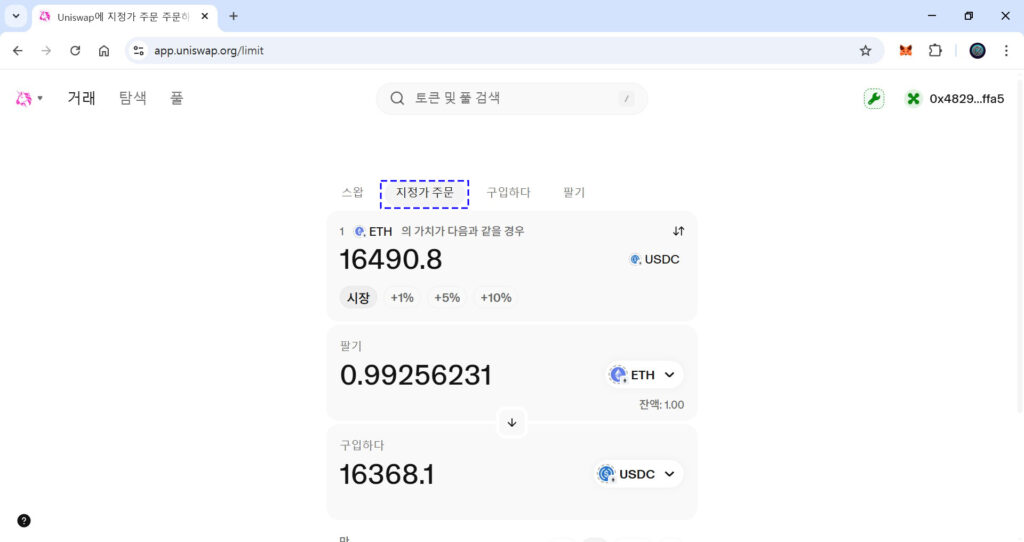The width and height of the screenshot is (1024, 542).
Task: Click the MetaMask fox extension icon
Action: point(906,50)
